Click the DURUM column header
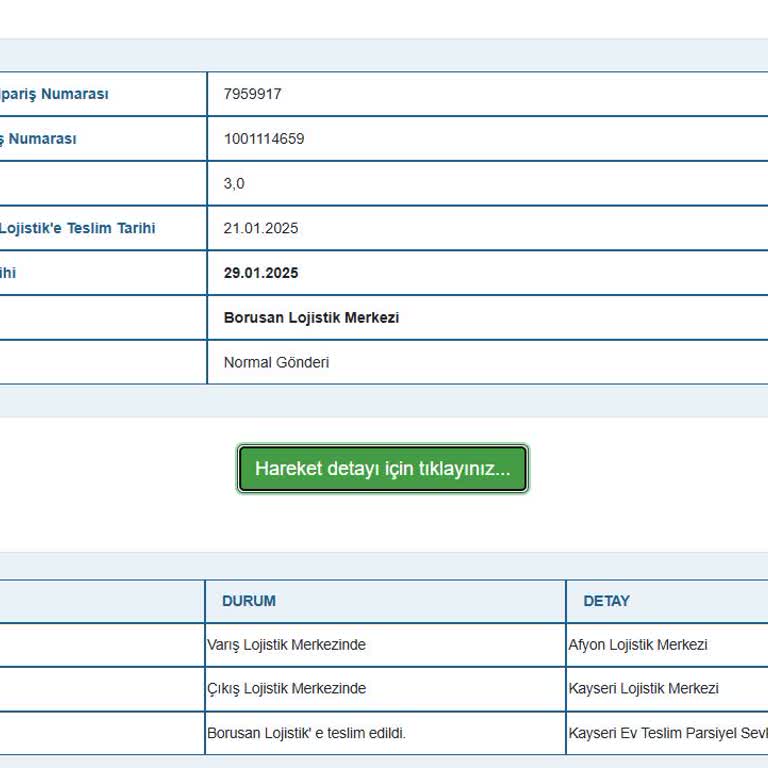This screenshot has height=768, width=768. click(x=249, y=601)
